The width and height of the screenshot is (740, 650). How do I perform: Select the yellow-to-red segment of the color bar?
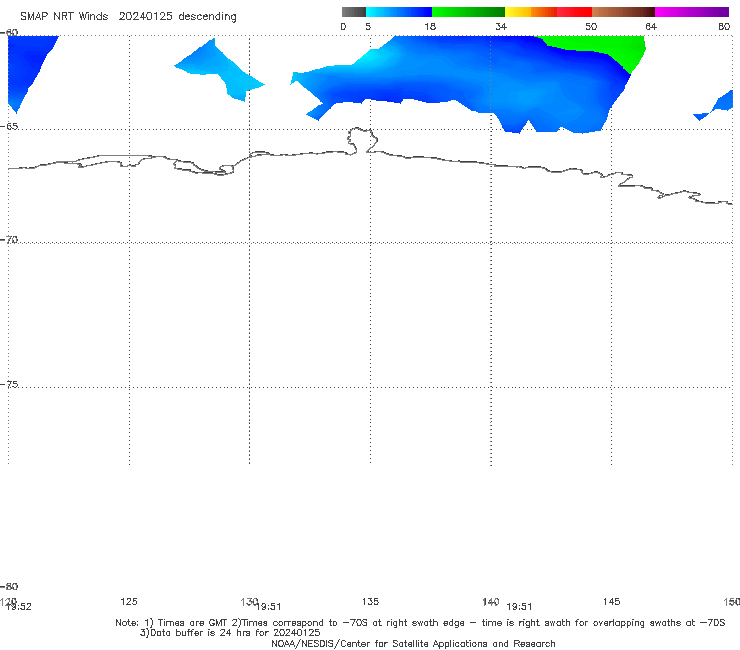click(x=548, y=12)
